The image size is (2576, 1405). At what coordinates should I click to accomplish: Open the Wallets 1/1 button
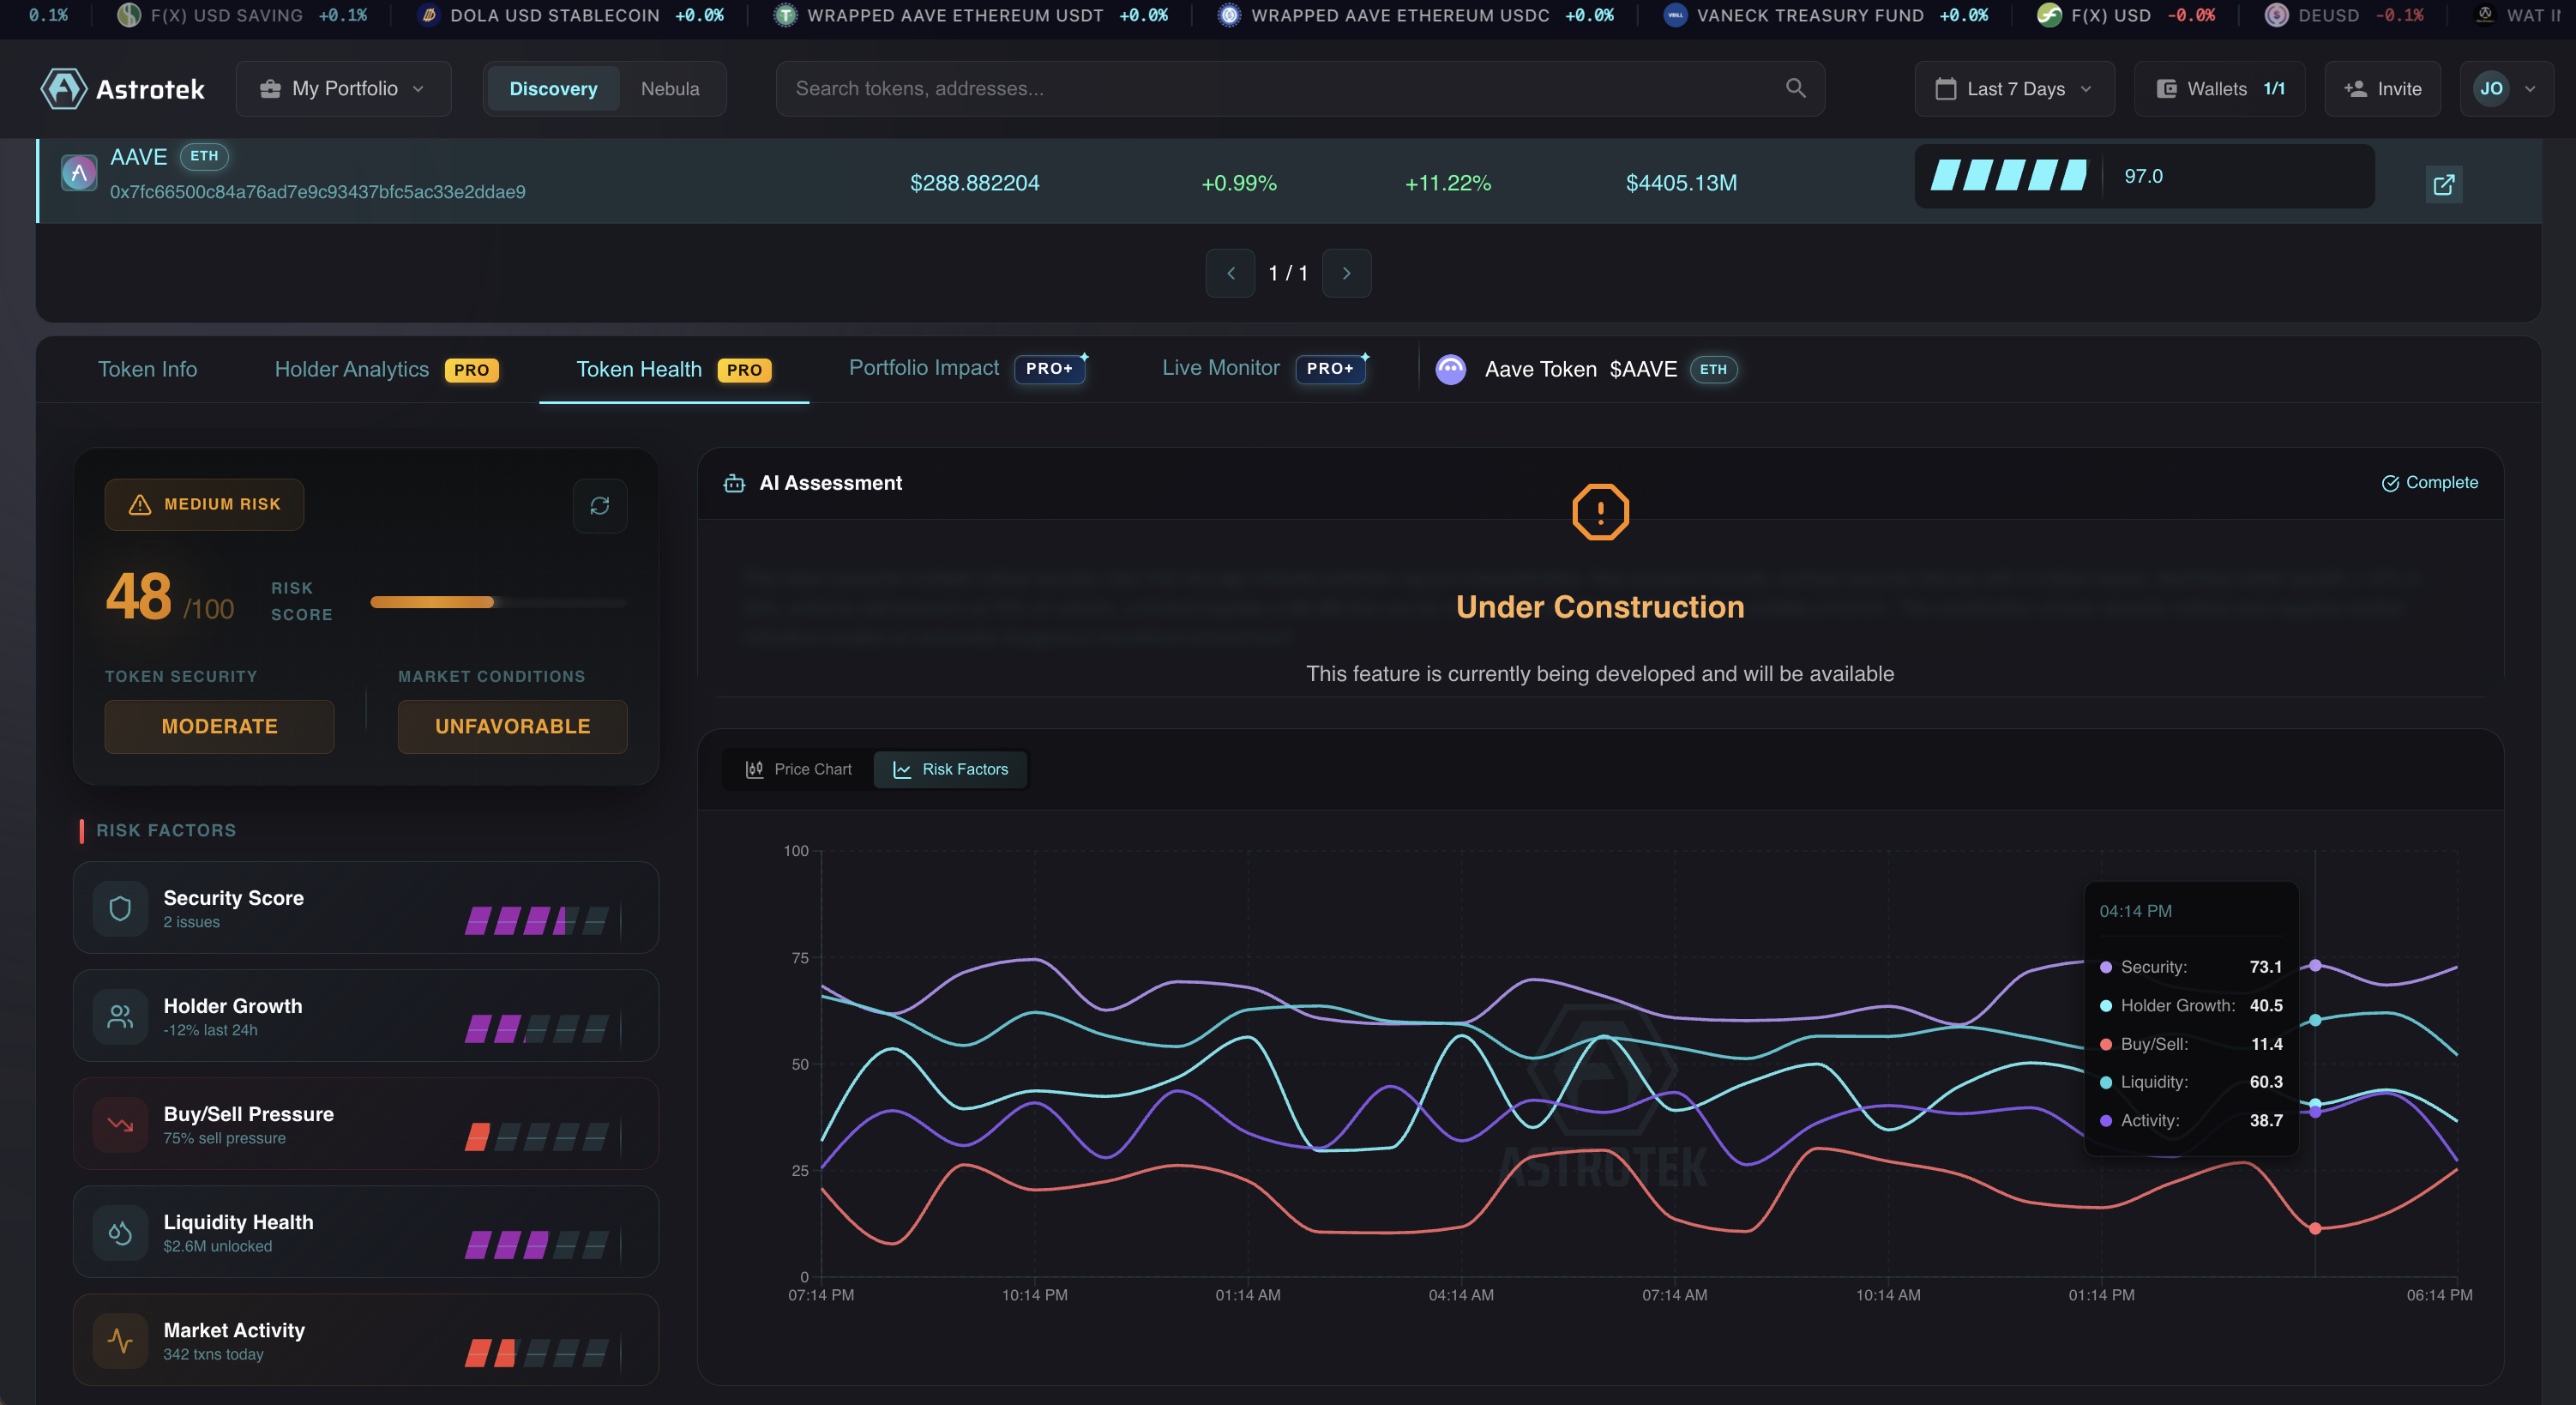2219,89
